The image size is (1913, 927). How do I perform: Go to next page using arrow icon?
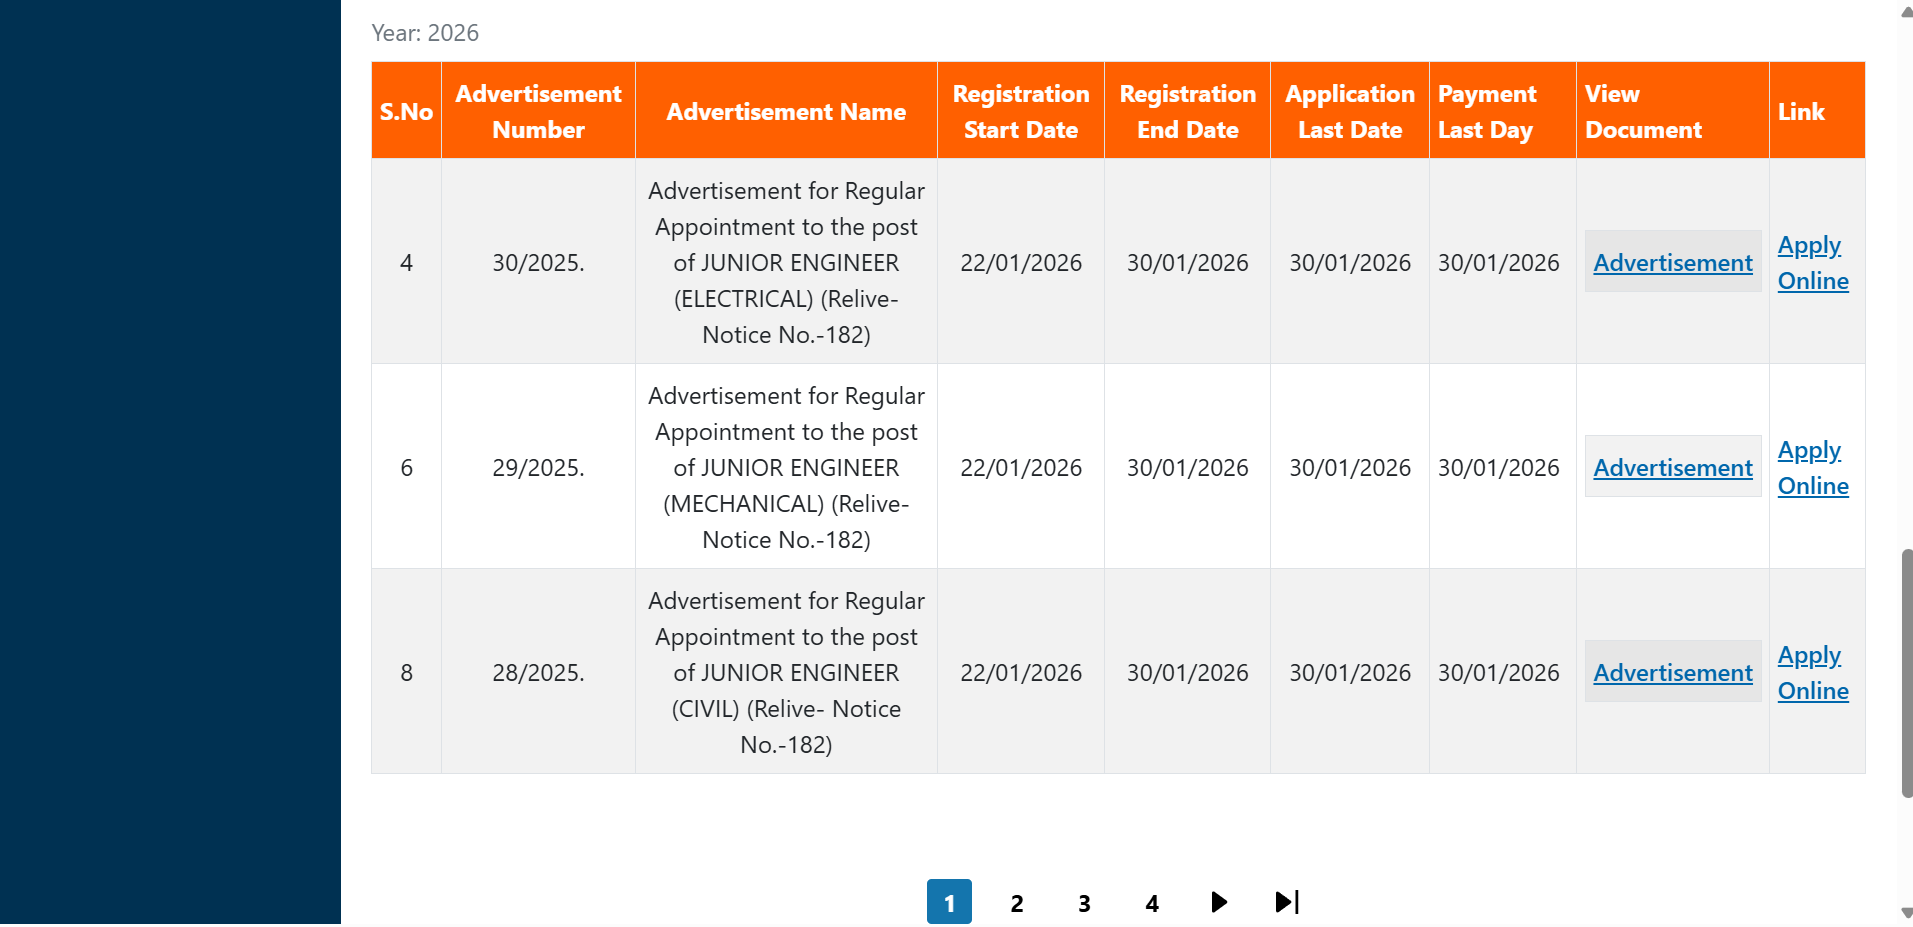click(x=1218, y=901)
